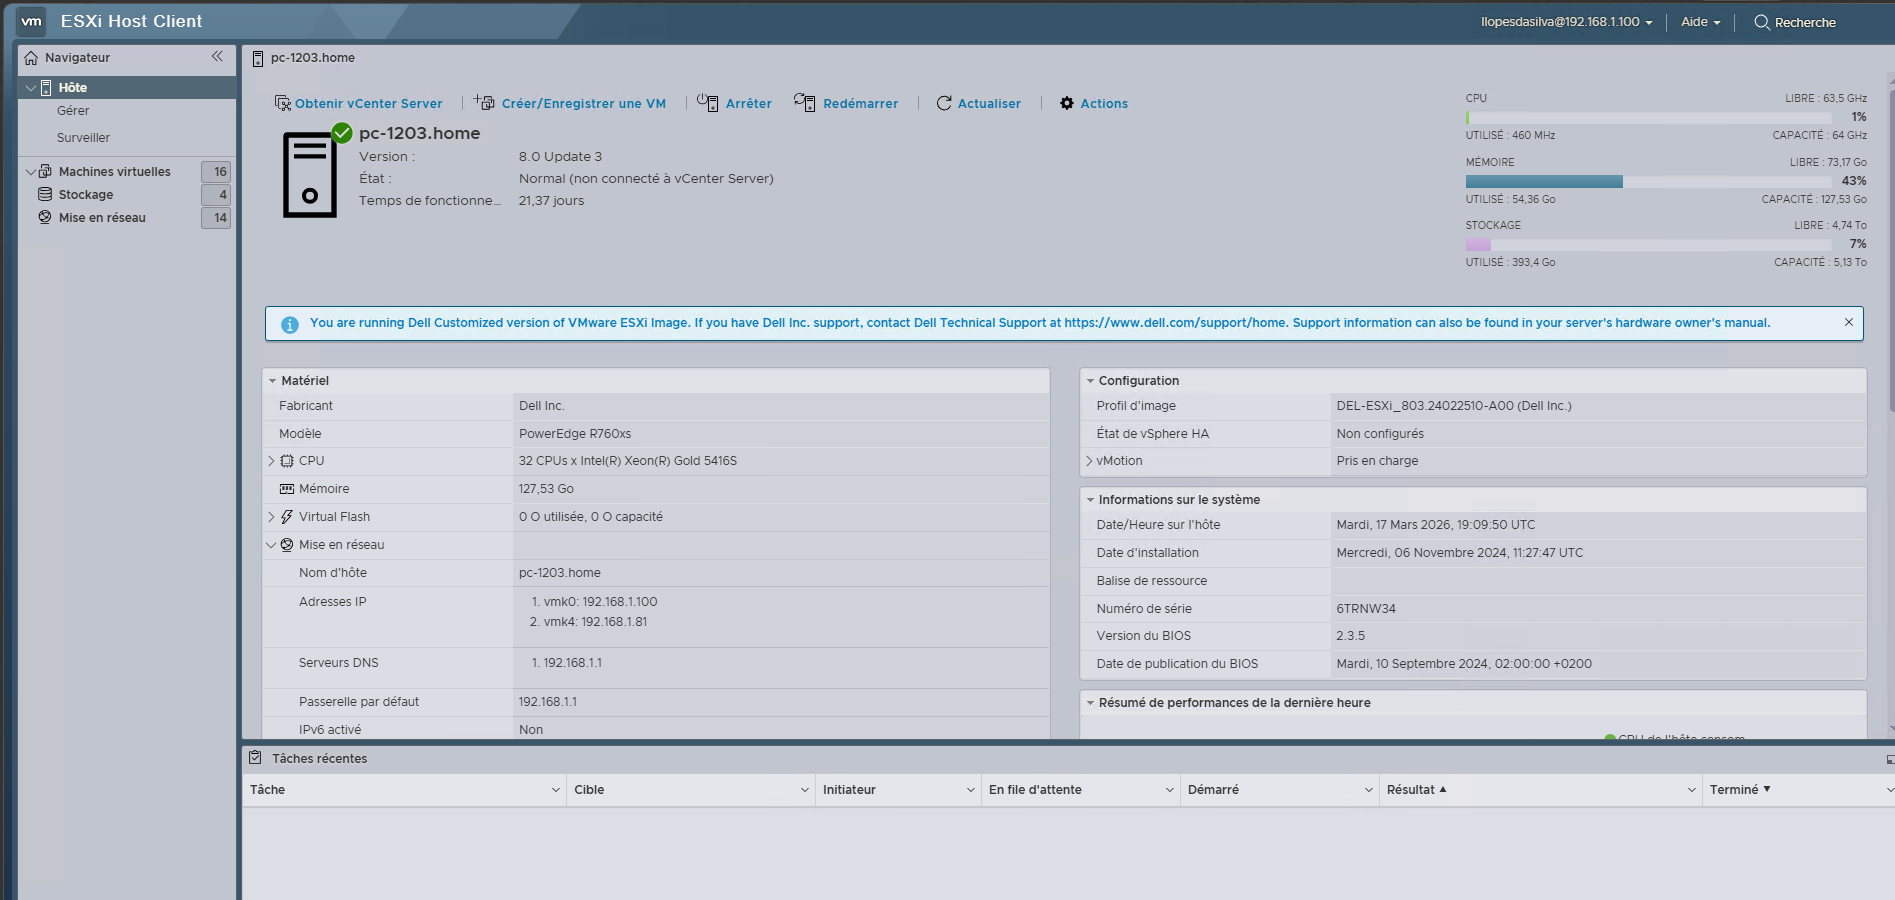Sort tasks by the Résultat column
The width and height of the screenshot is (1895, 900).
point(1411,790)
